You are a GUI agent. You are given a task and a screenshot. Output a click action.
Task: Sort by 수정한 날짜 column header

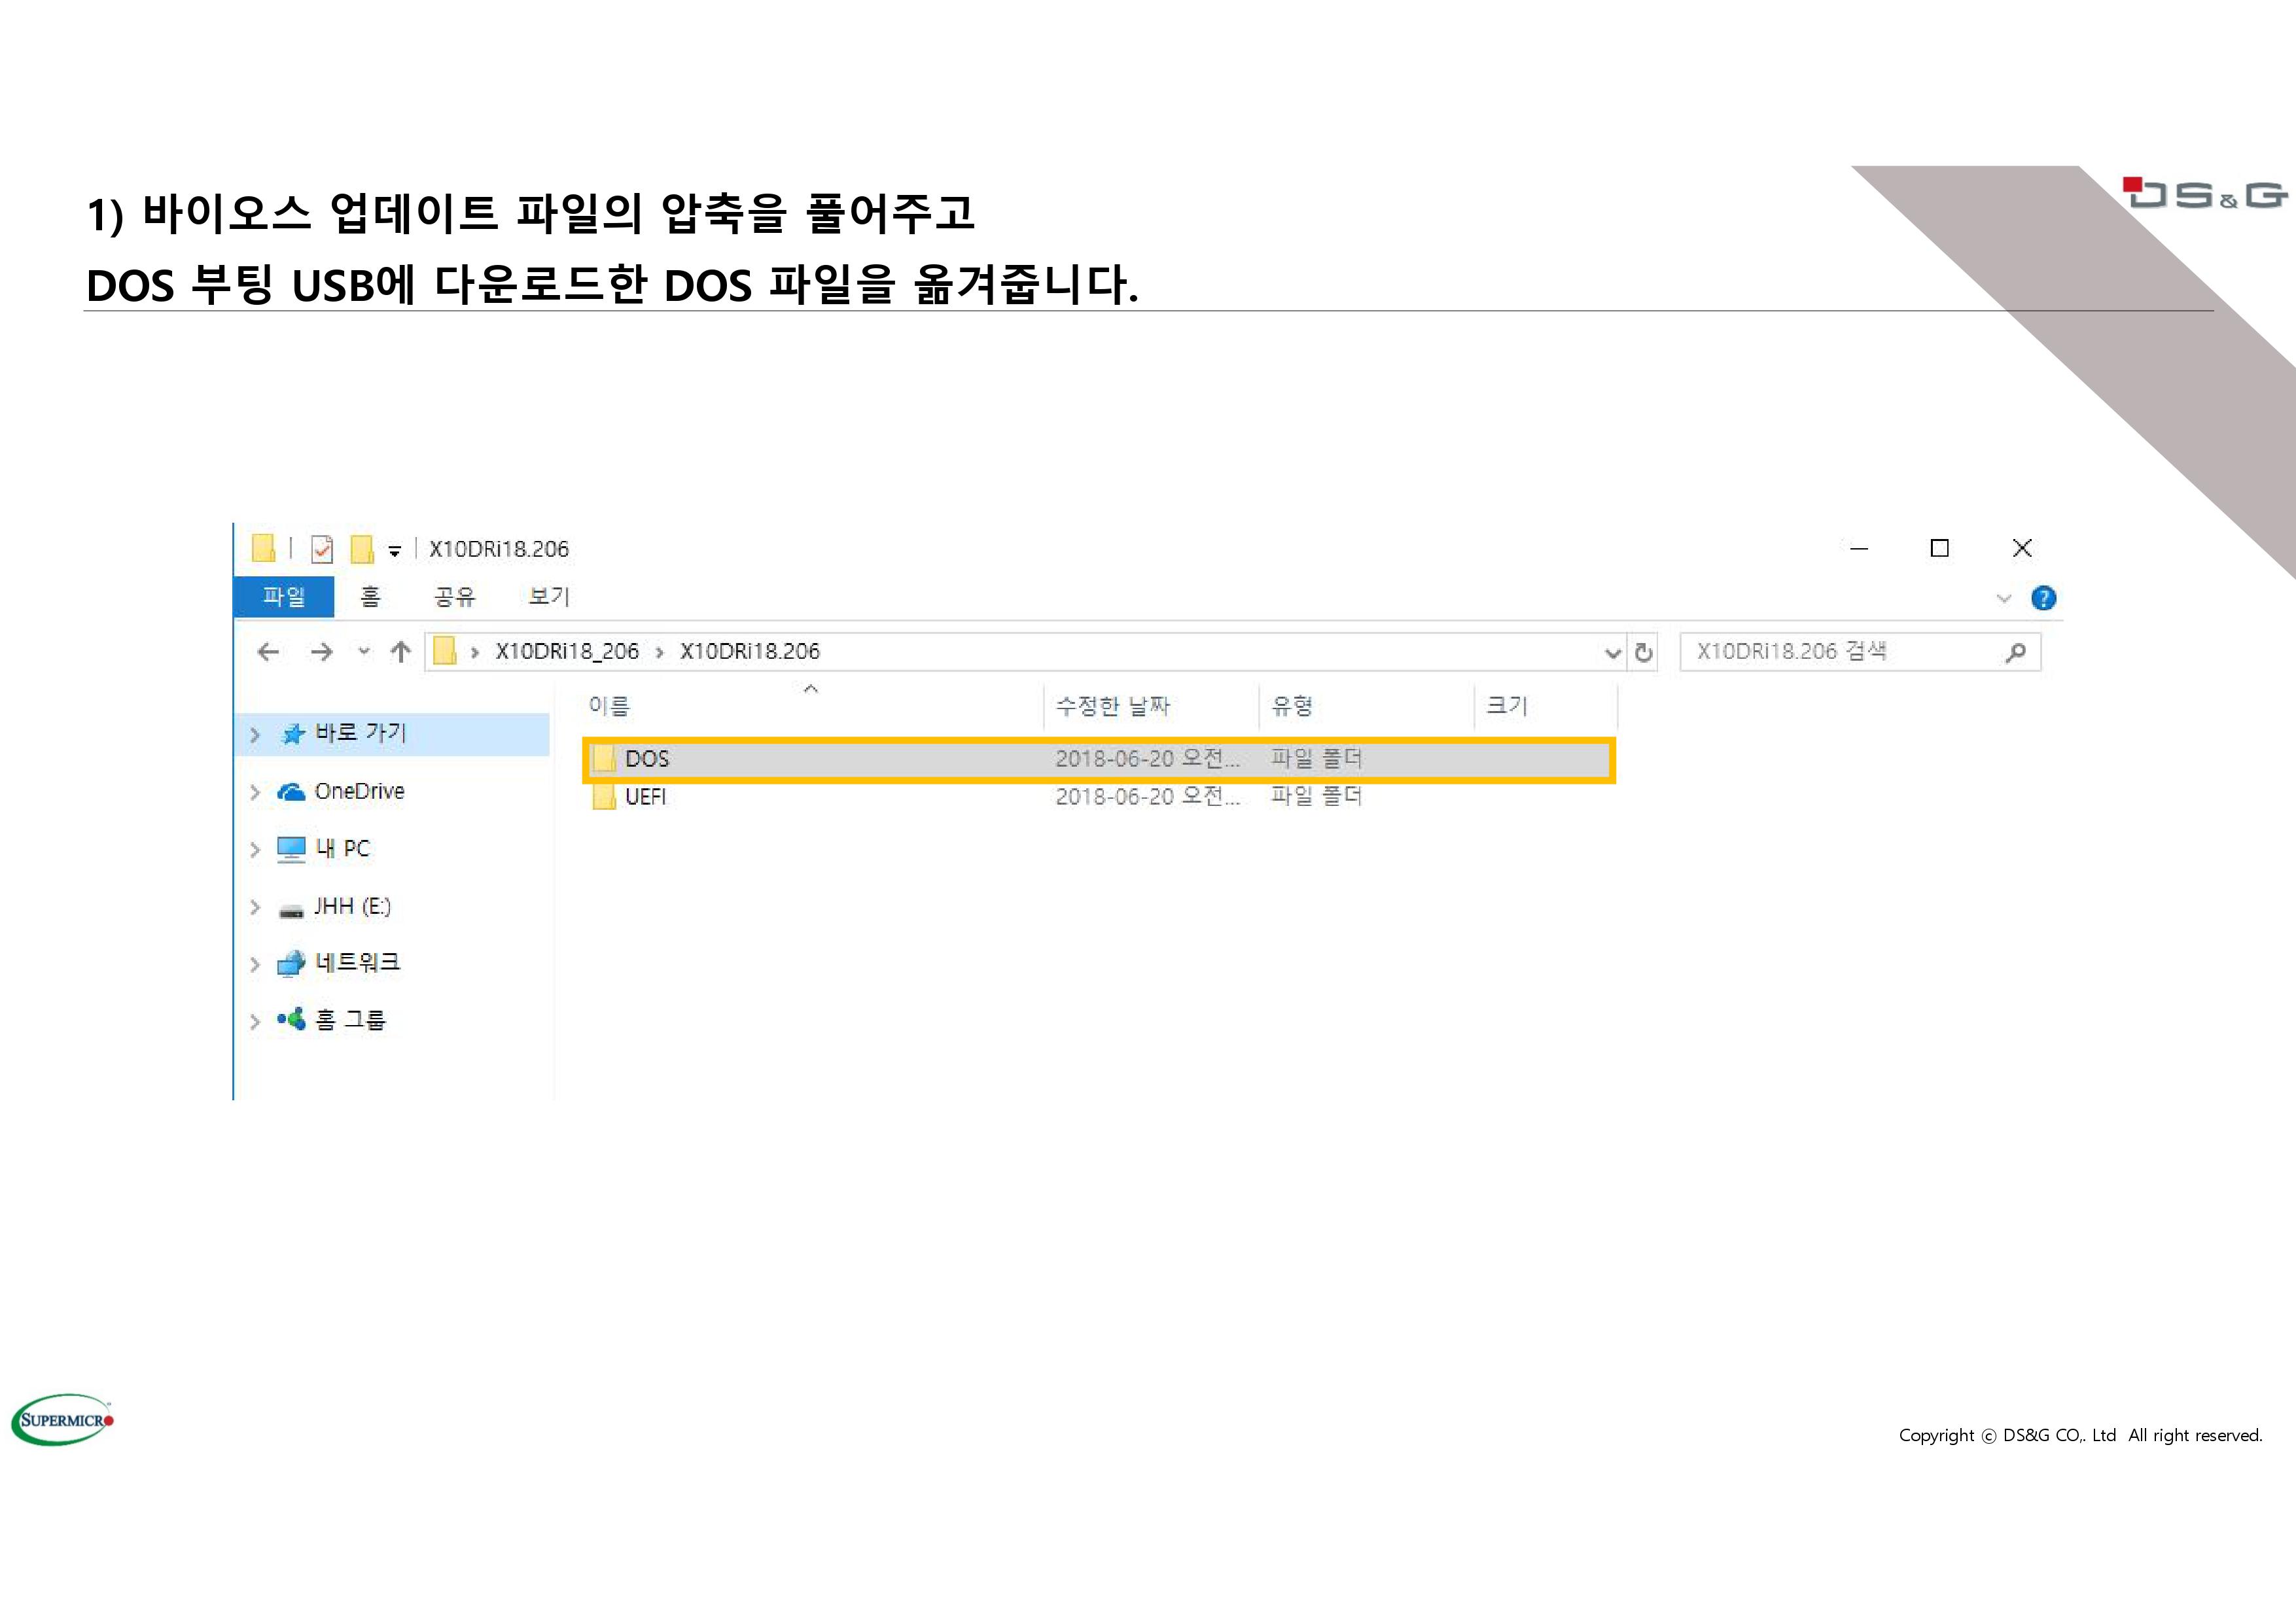coord(1113,706)
